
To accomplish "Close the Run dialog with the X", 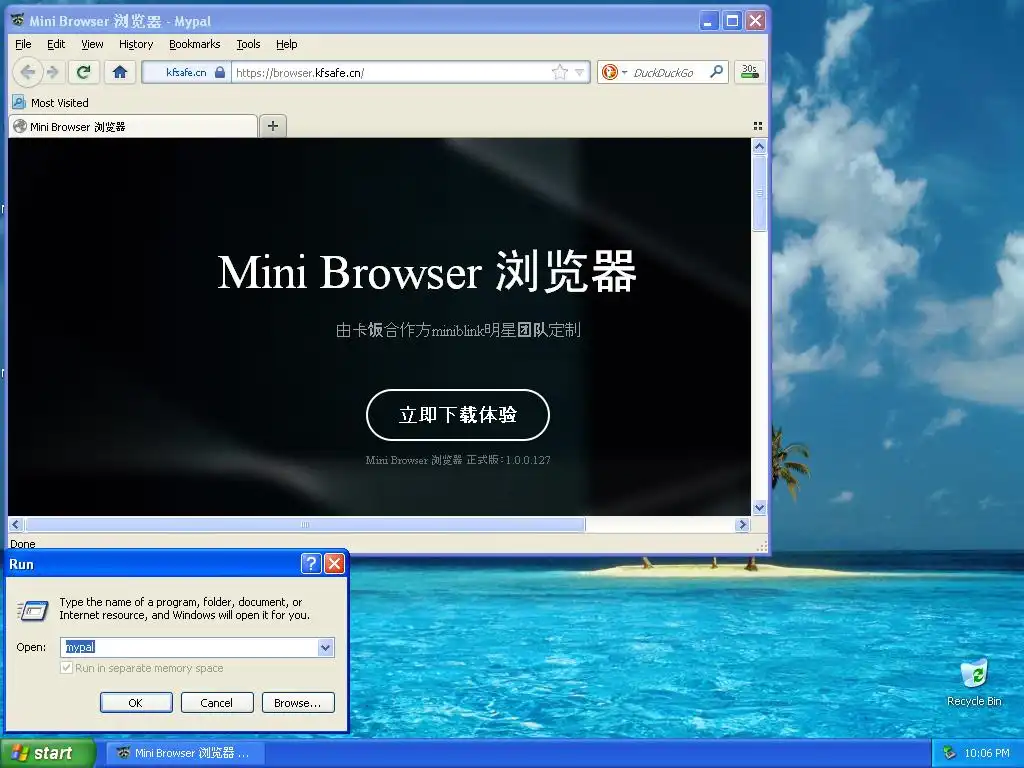I will click(334, 564).
